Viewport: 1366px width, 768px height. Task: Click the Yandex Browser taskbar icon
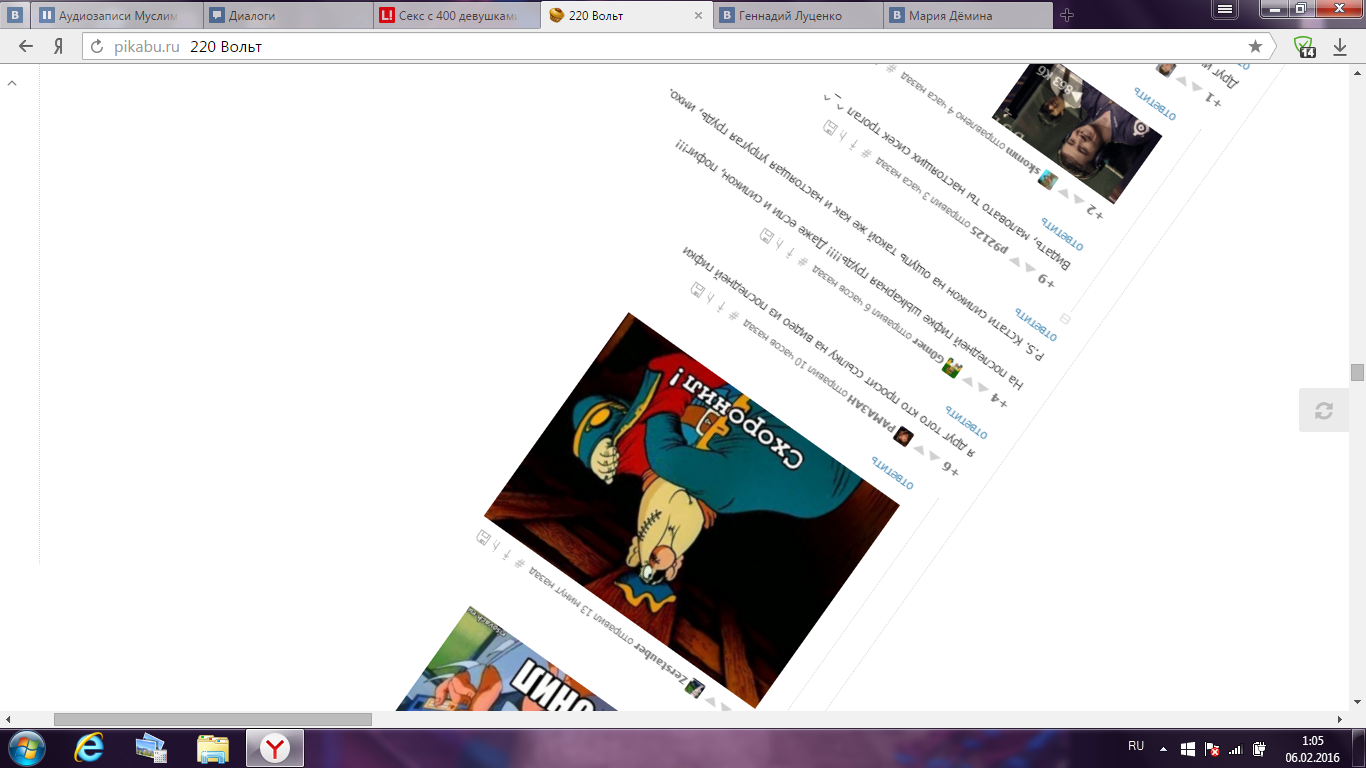tap(275, 748)
